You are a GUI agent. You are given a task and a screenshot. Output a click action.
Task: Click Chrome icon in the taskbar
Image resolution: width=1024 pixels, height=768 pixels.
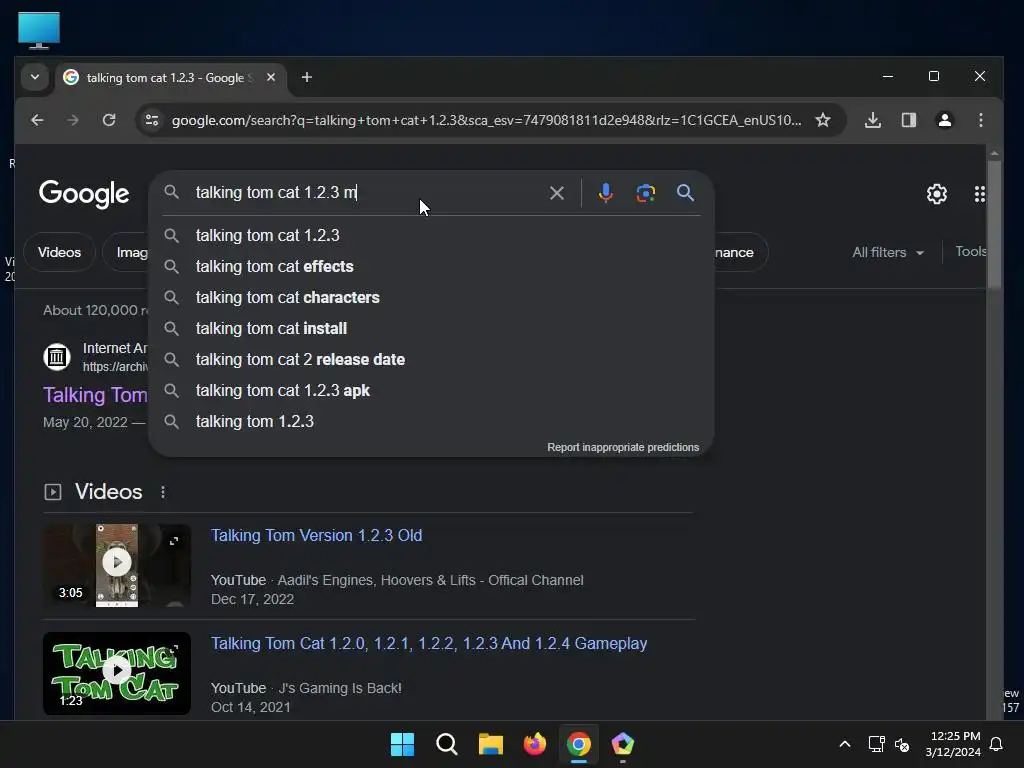(579, 744)
